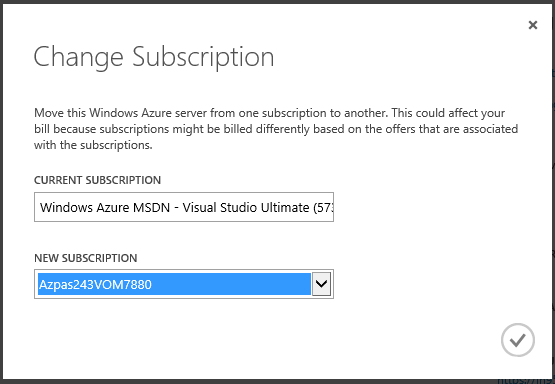Confirm the subscription change with the checkmark

[517, 340]
